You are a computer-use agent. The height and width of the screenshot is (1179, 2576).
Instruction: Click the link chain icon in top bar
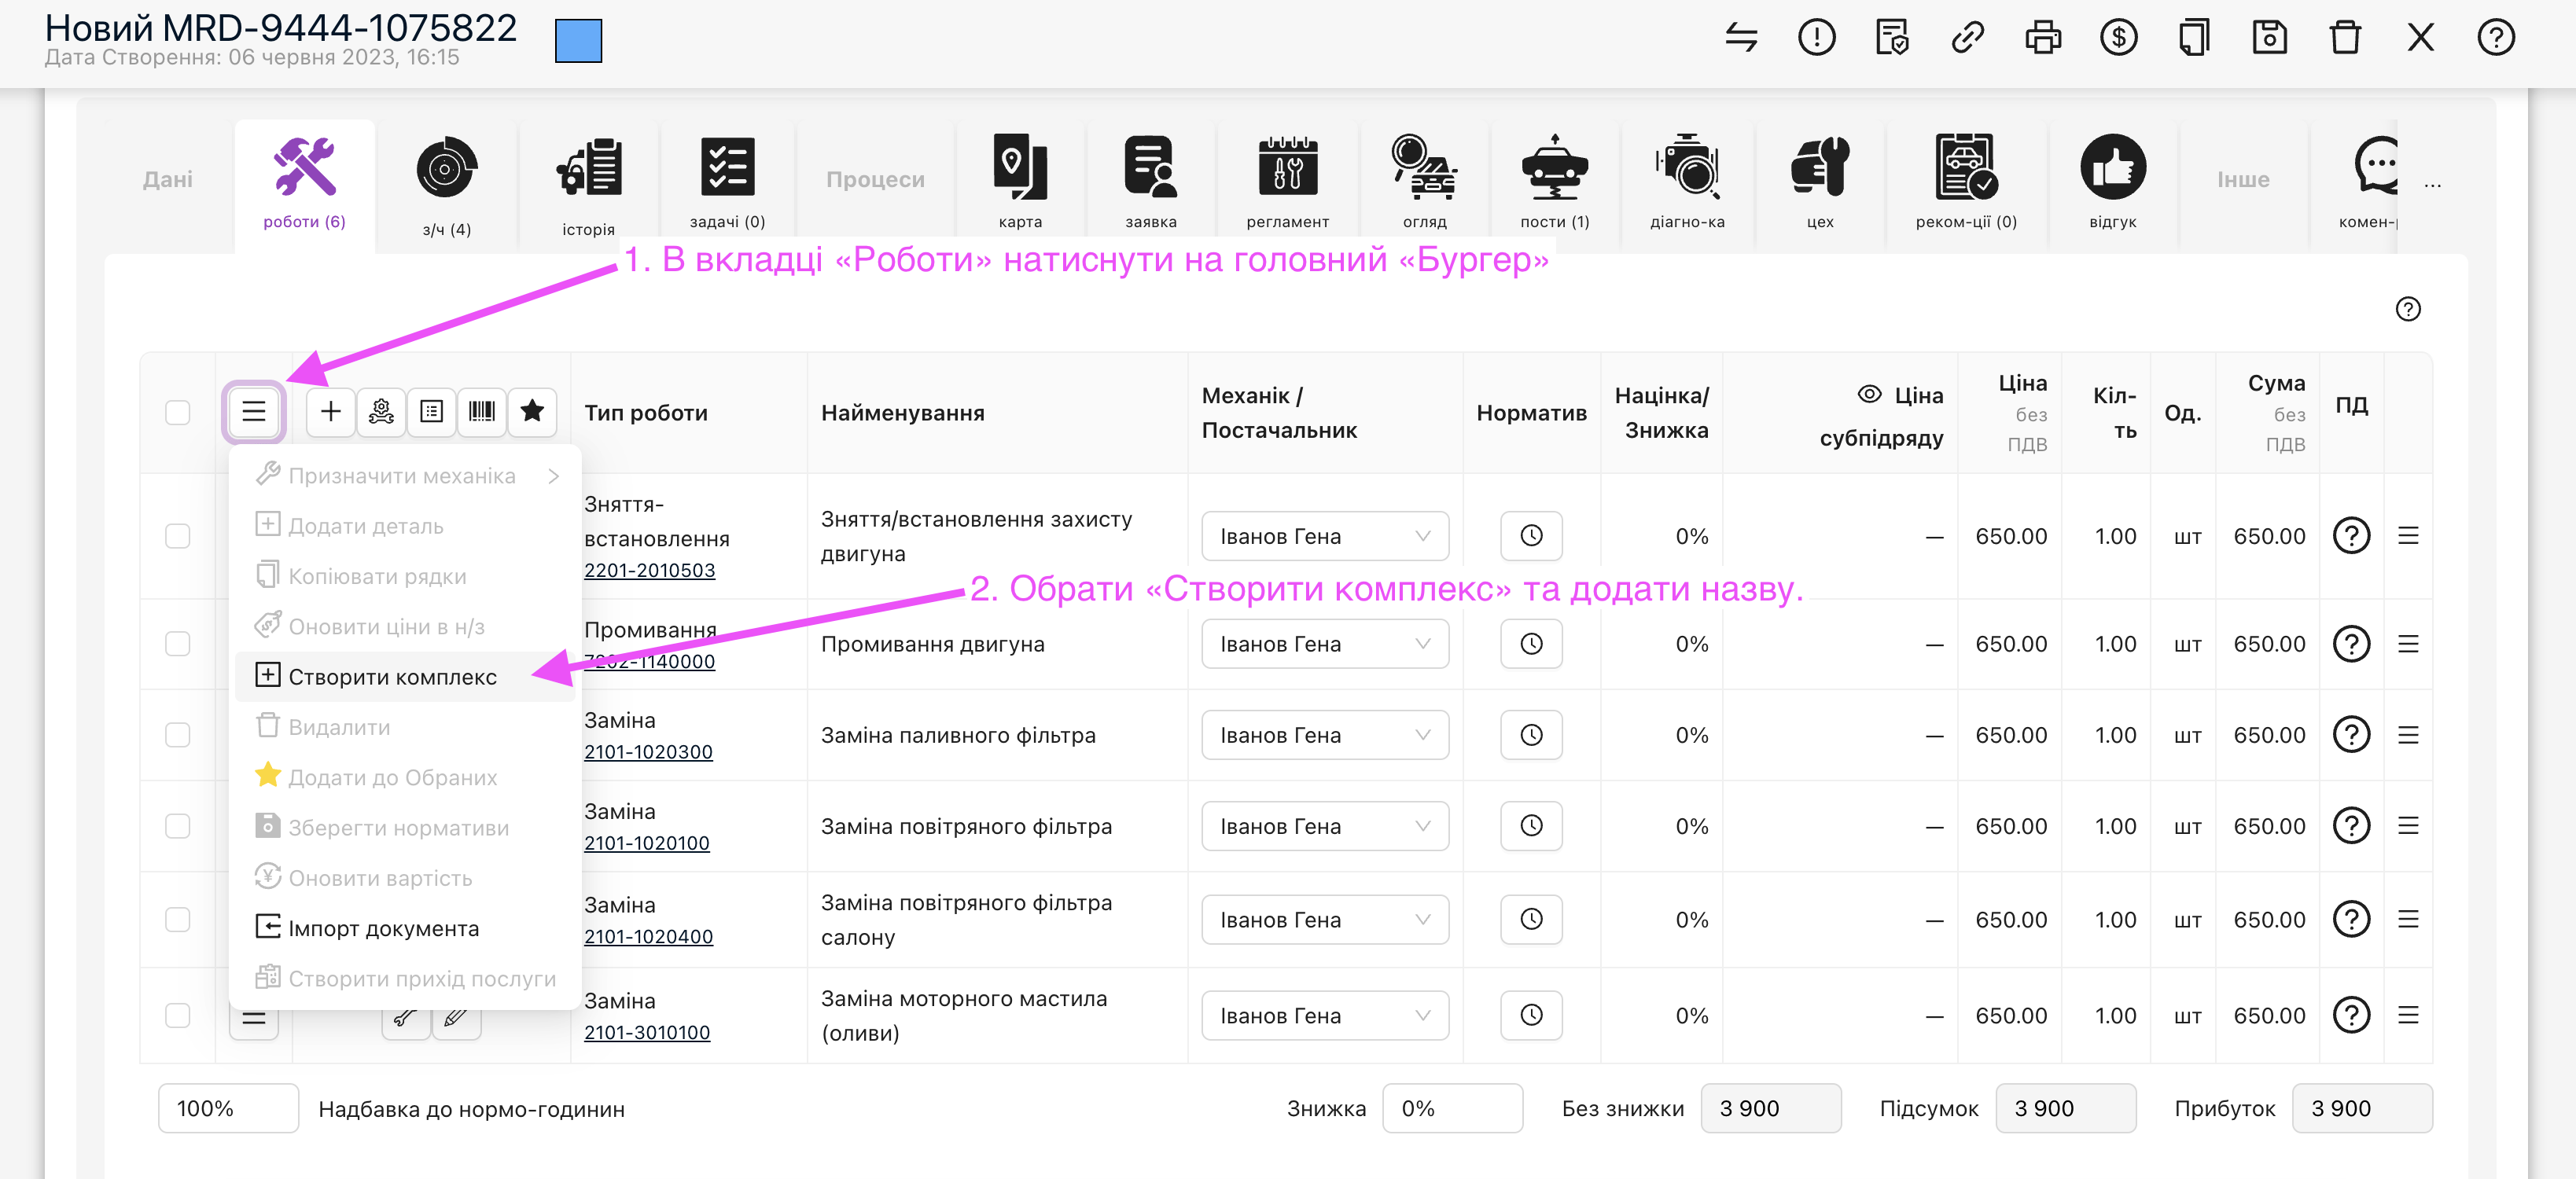point(1967,38)
